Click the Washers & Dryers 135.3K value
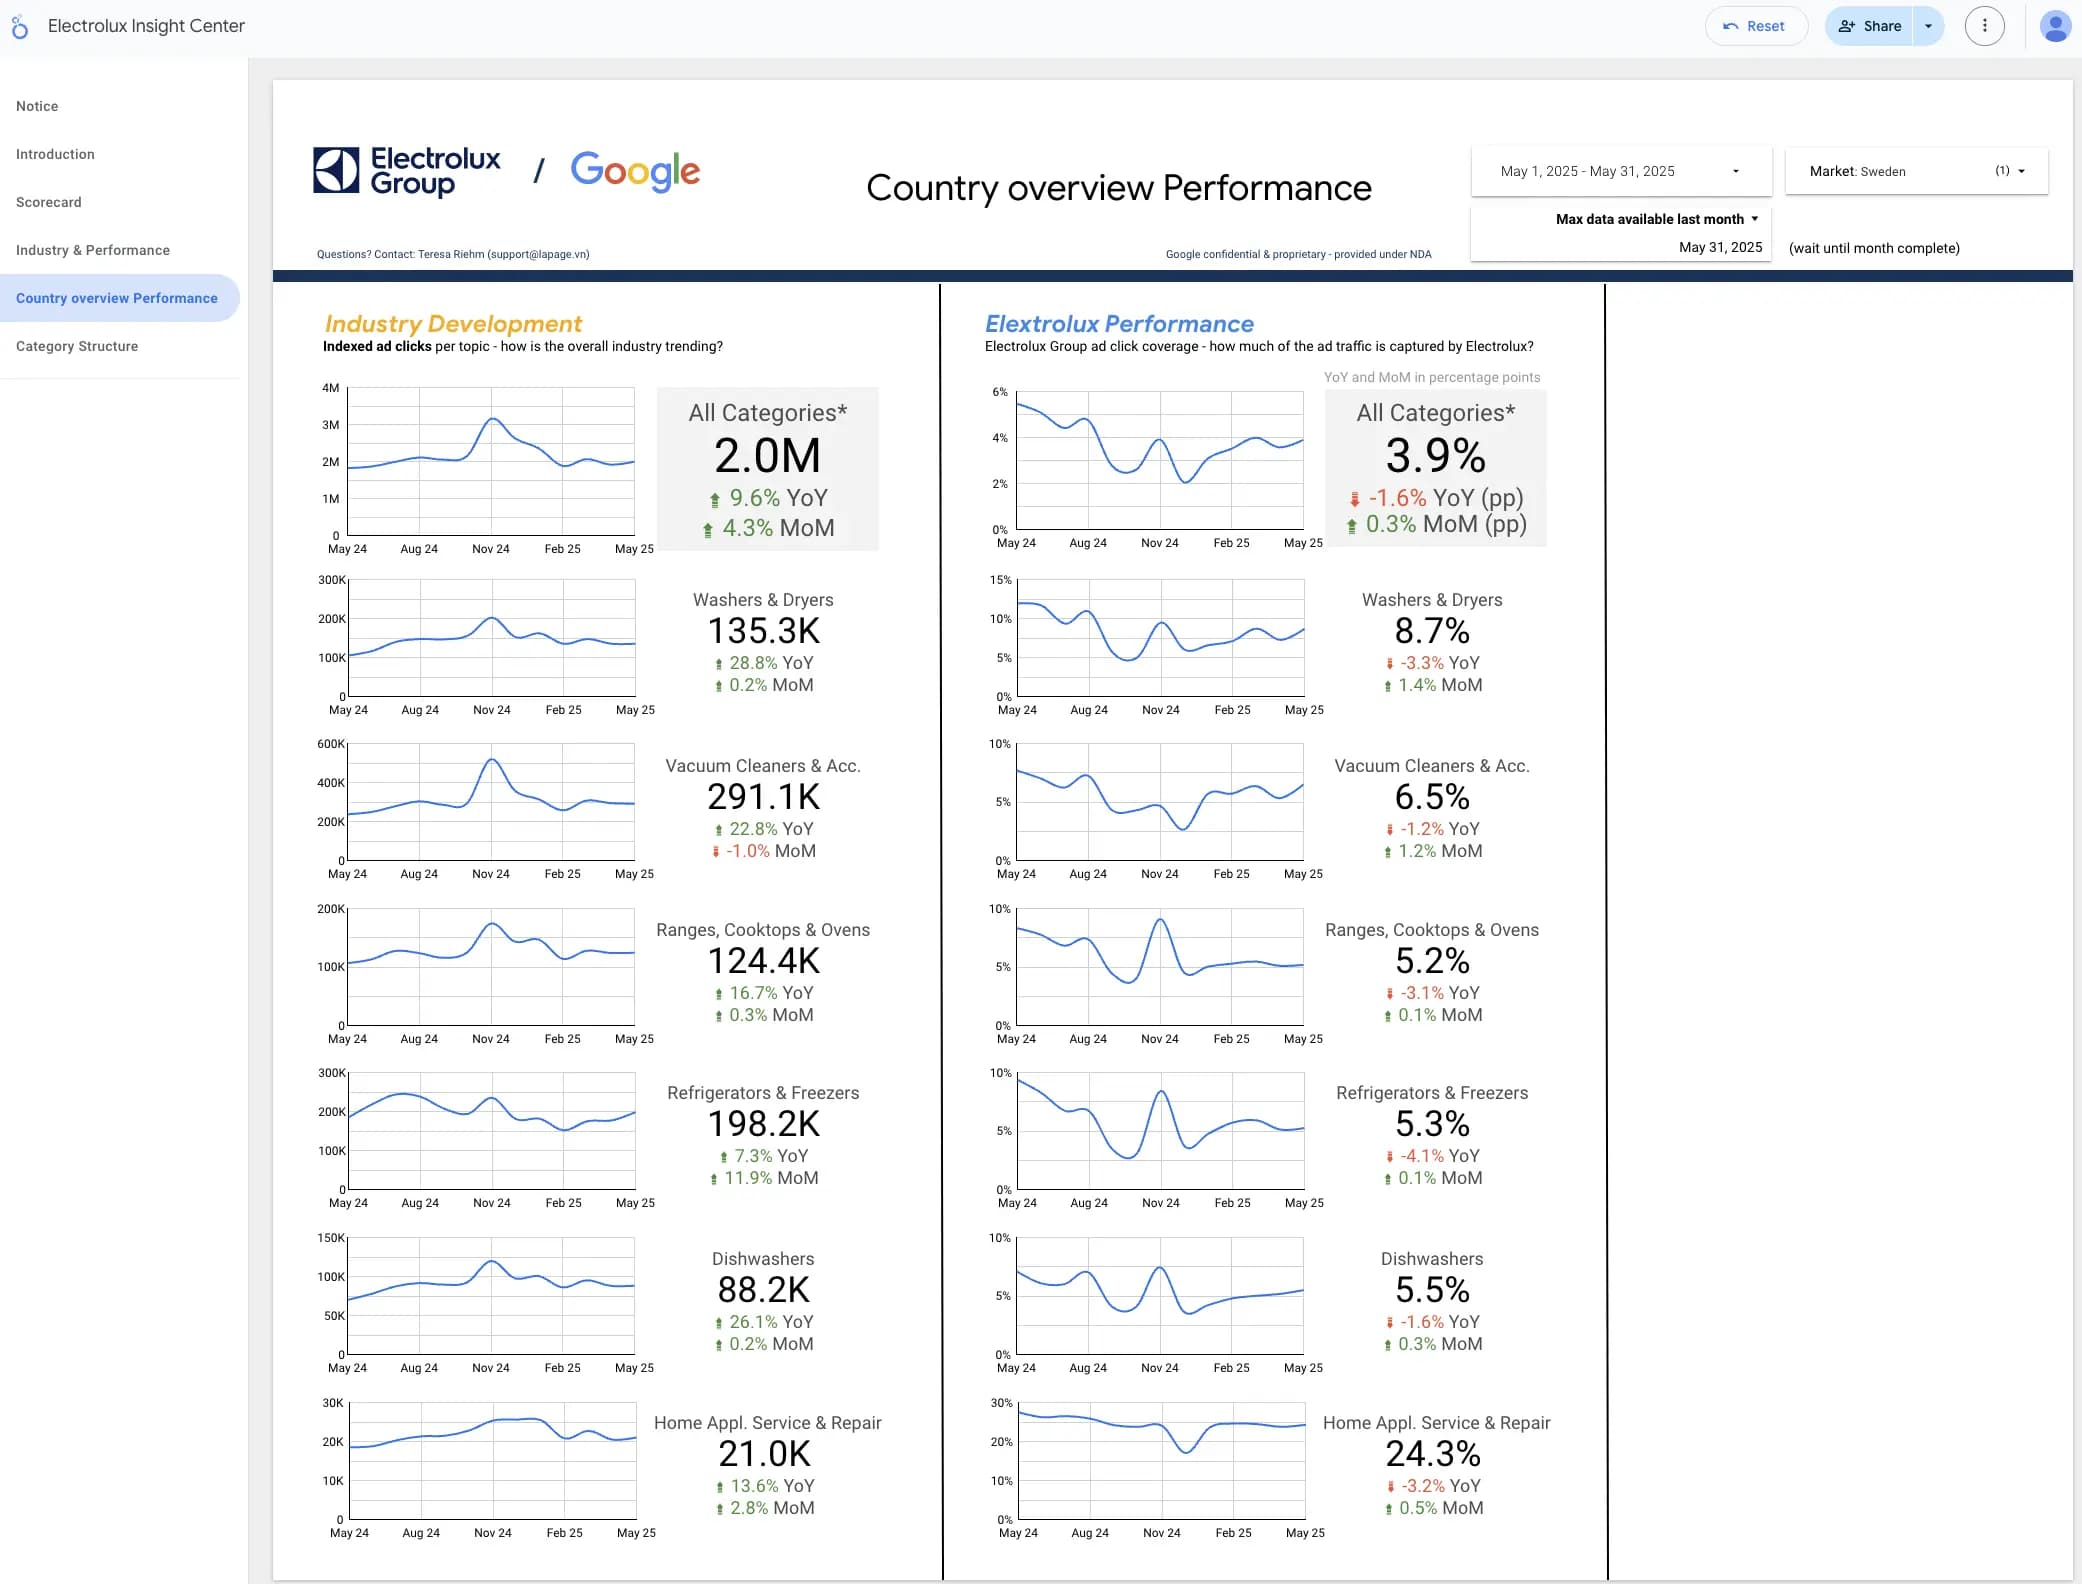The height and width of the screenshot is (1584, 2082). pos(764,631)
